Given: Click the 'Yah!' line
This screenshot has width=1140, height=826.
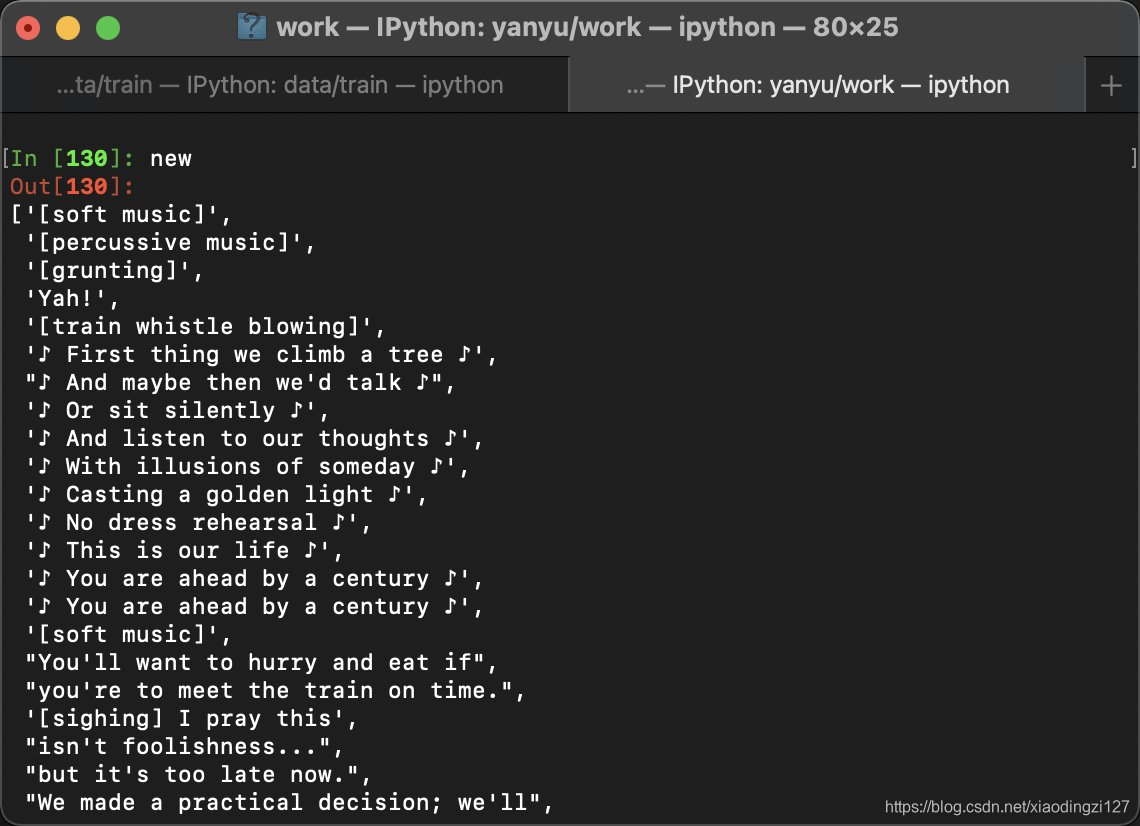Looking at the screenshot, I should (x=72, y=299).
